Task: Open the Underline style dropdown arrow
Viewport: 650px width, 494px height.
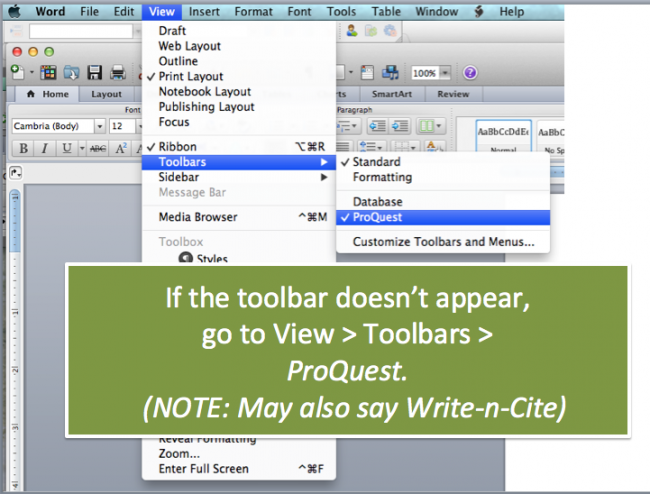Action: pos(82,148)
